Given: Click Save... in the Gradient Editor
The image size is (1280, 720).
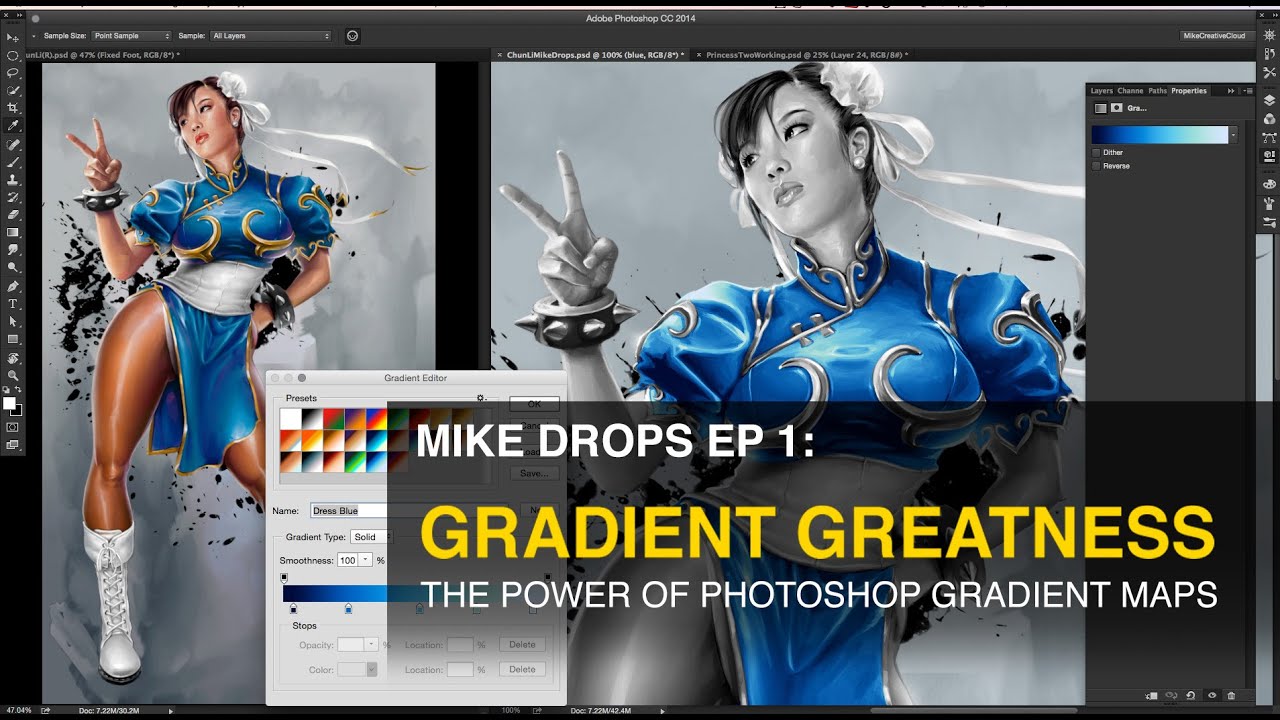Looking at the screenshot, I should (x=534, y=473).
